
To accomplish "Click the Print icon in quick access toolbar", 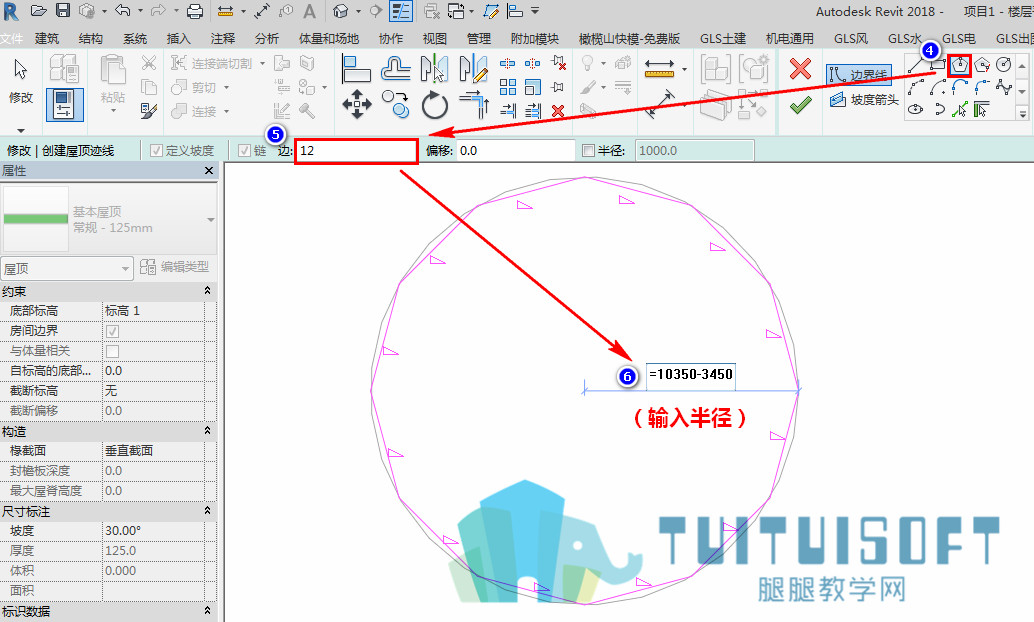I will pyautogui.click(x=195, y=11).
